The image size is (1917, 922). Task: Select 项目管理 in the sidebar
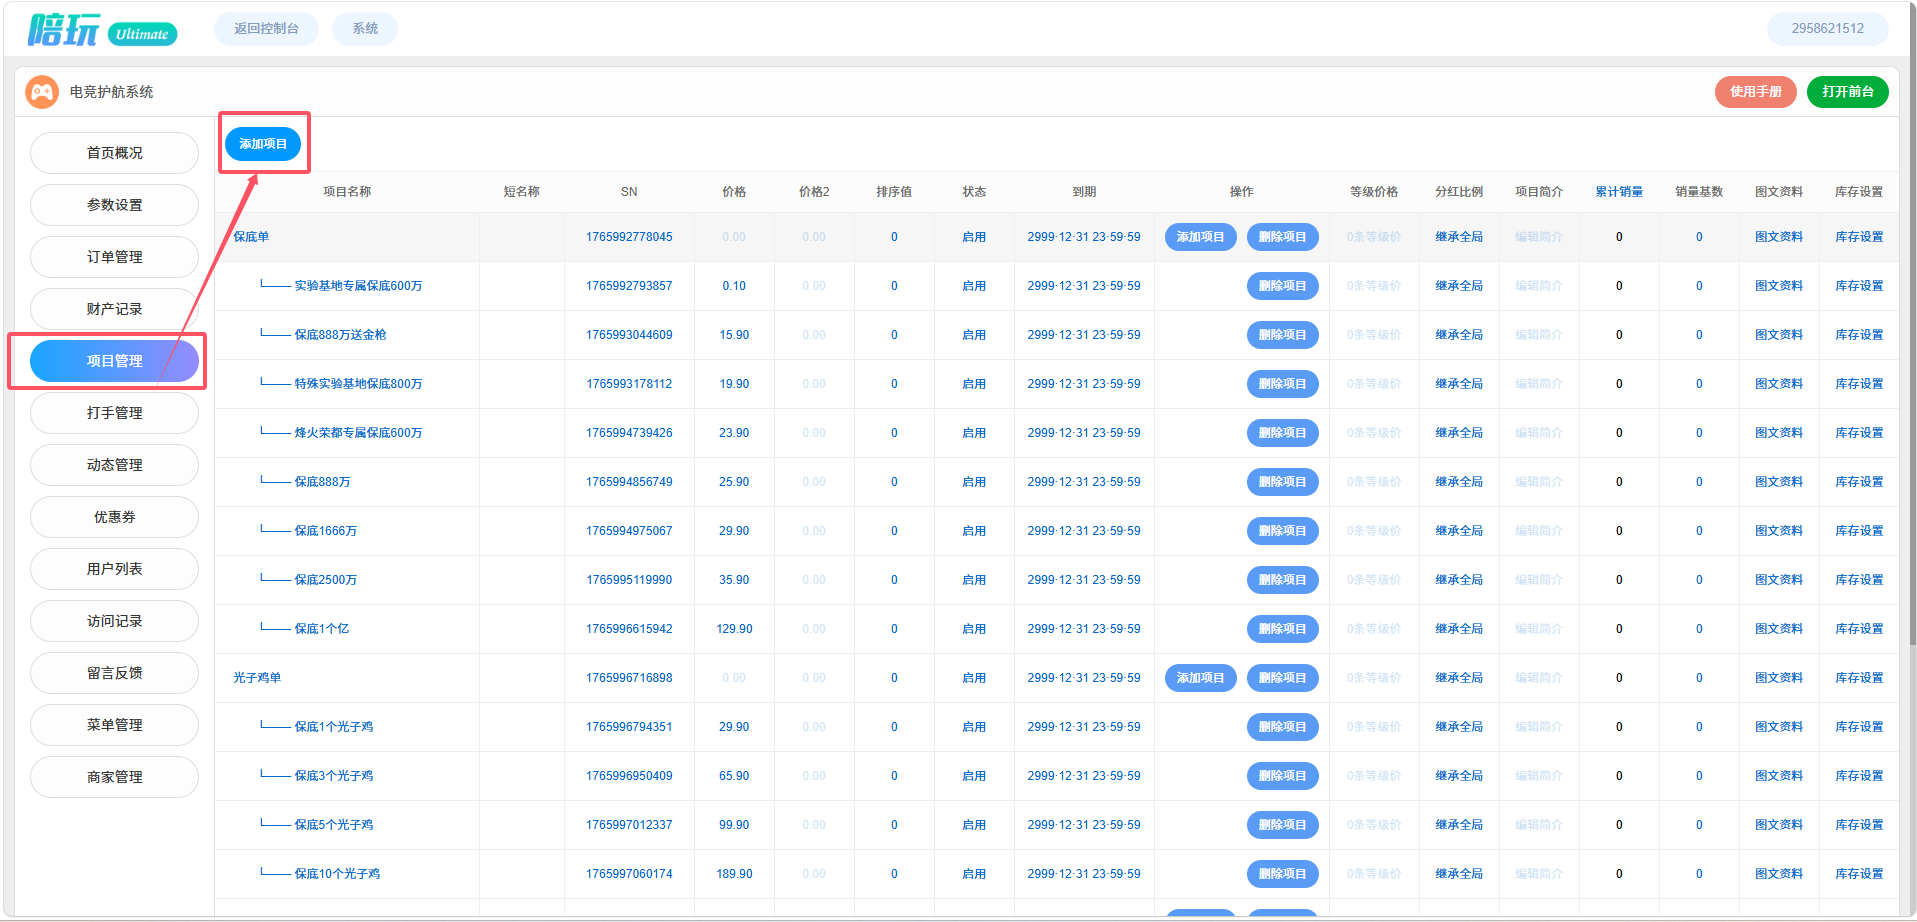coord(114,361)
